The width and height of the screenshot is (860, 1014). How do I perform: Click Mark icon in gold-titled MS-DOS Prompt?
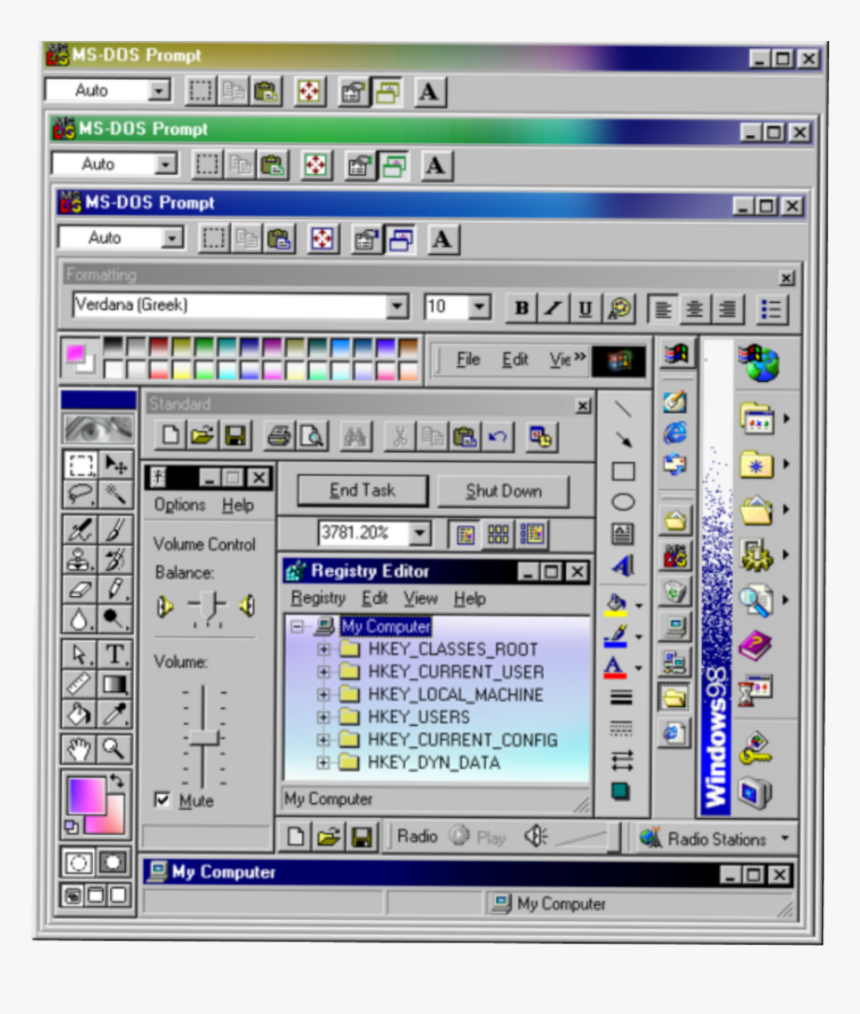click(x=200, y=91)
